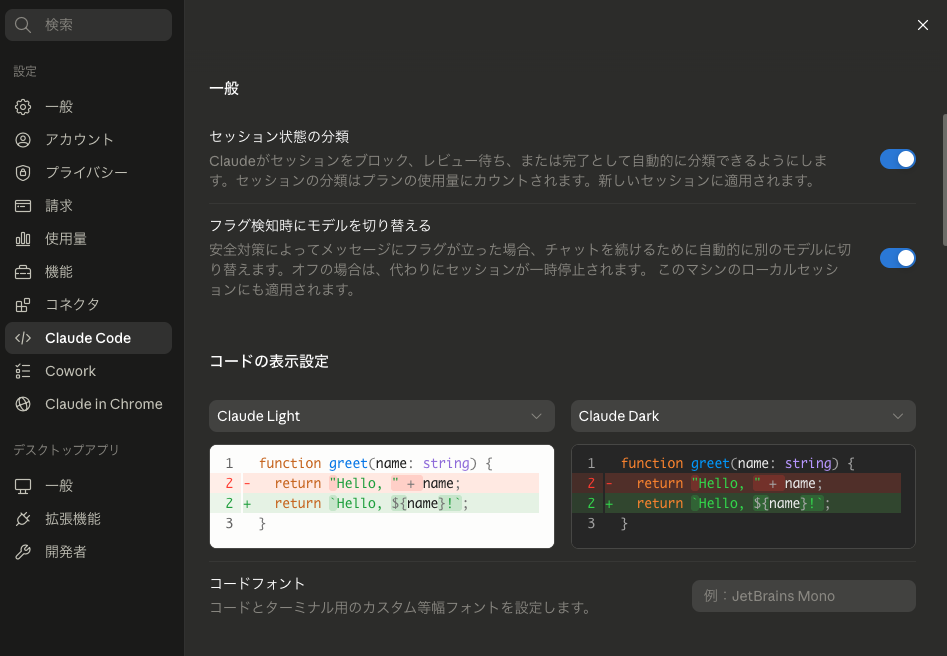The width and height of the screenshot is (947, 656).
Task: Open 一般 under the 設定 section
Action: tap(88, 107)
